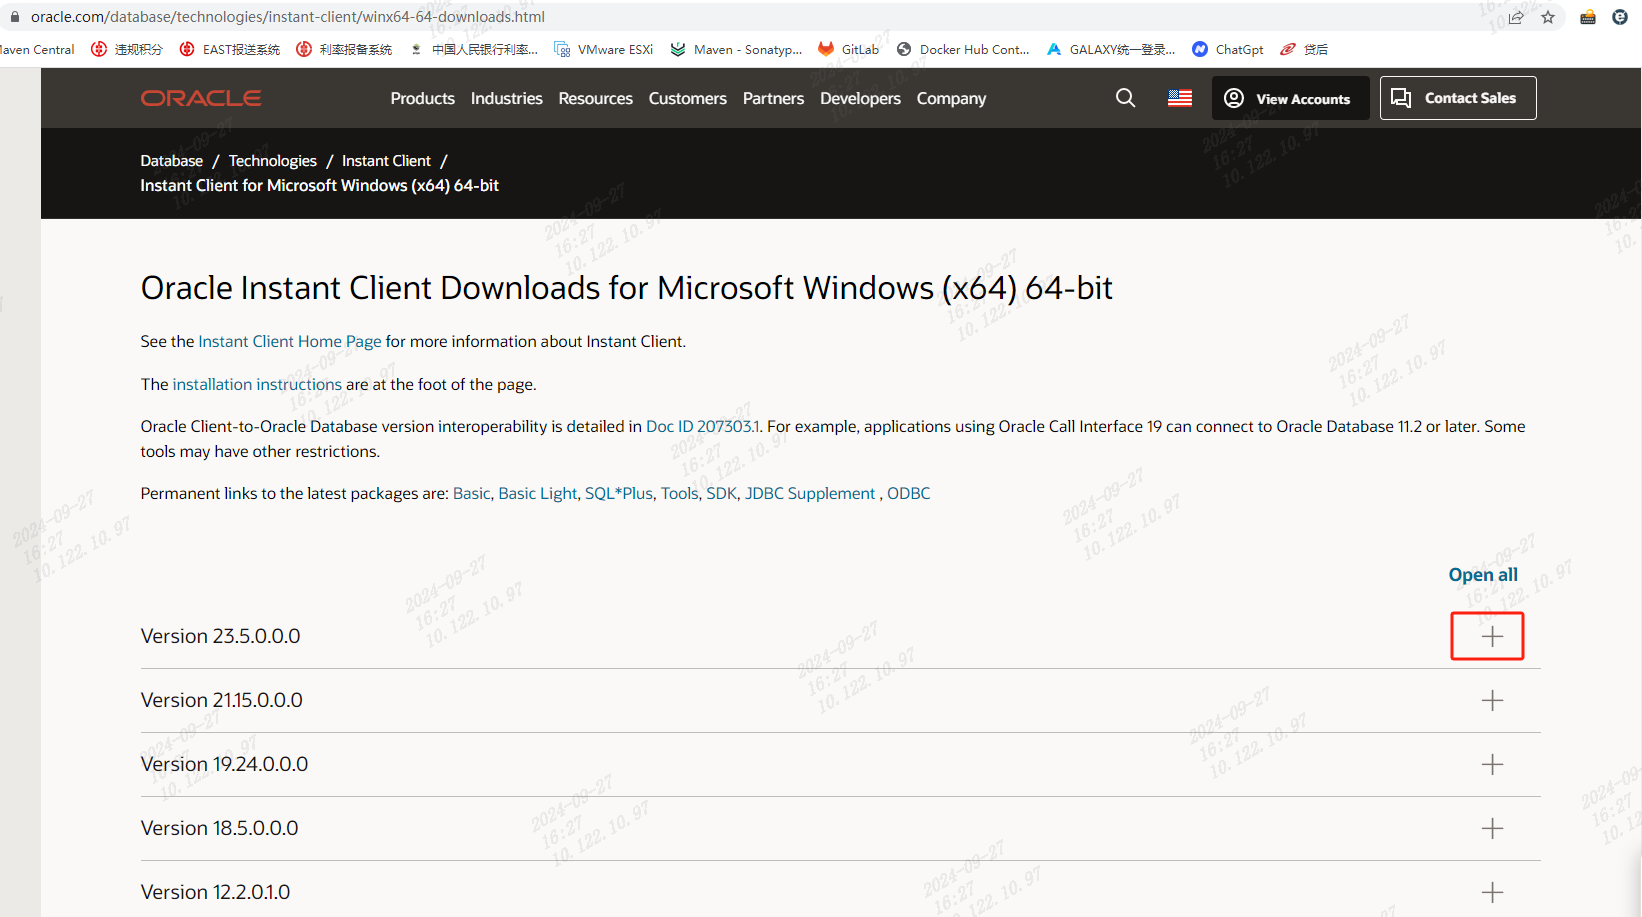Expand Version 23.5.0.0.0 section

pyautogui.click(x=1492, y=637)
